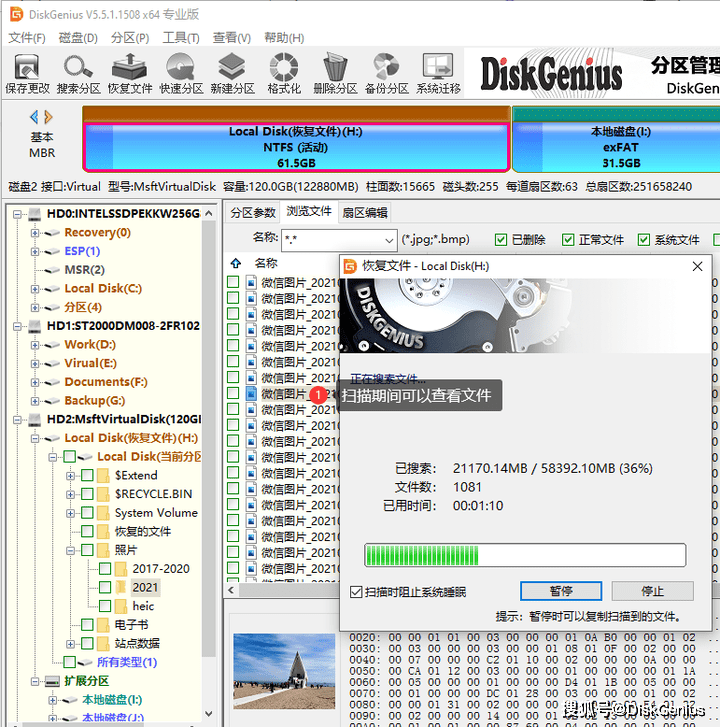Click the up-folder arrow in file list
720x727 pixels.
pyautogui.click(x=236, y=263)
